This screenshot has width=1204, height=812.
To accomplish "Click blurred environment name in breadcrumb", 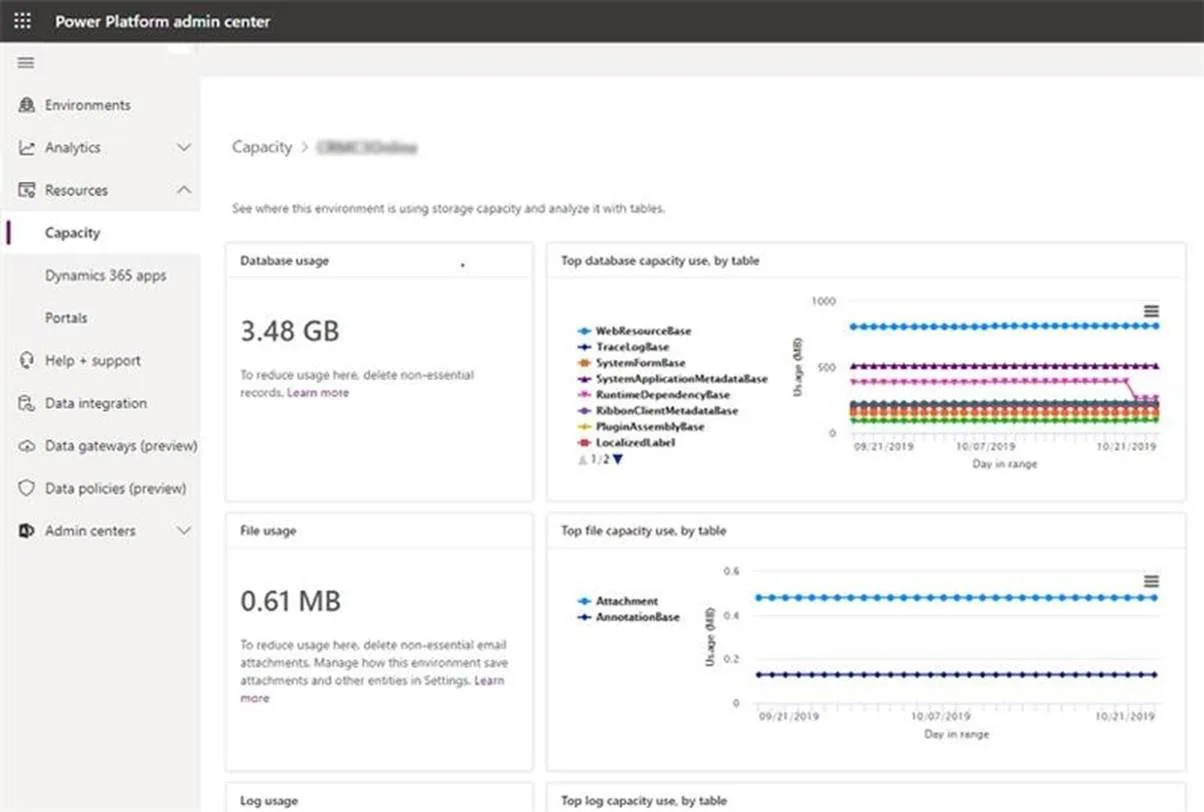I will tap(367, 147).
